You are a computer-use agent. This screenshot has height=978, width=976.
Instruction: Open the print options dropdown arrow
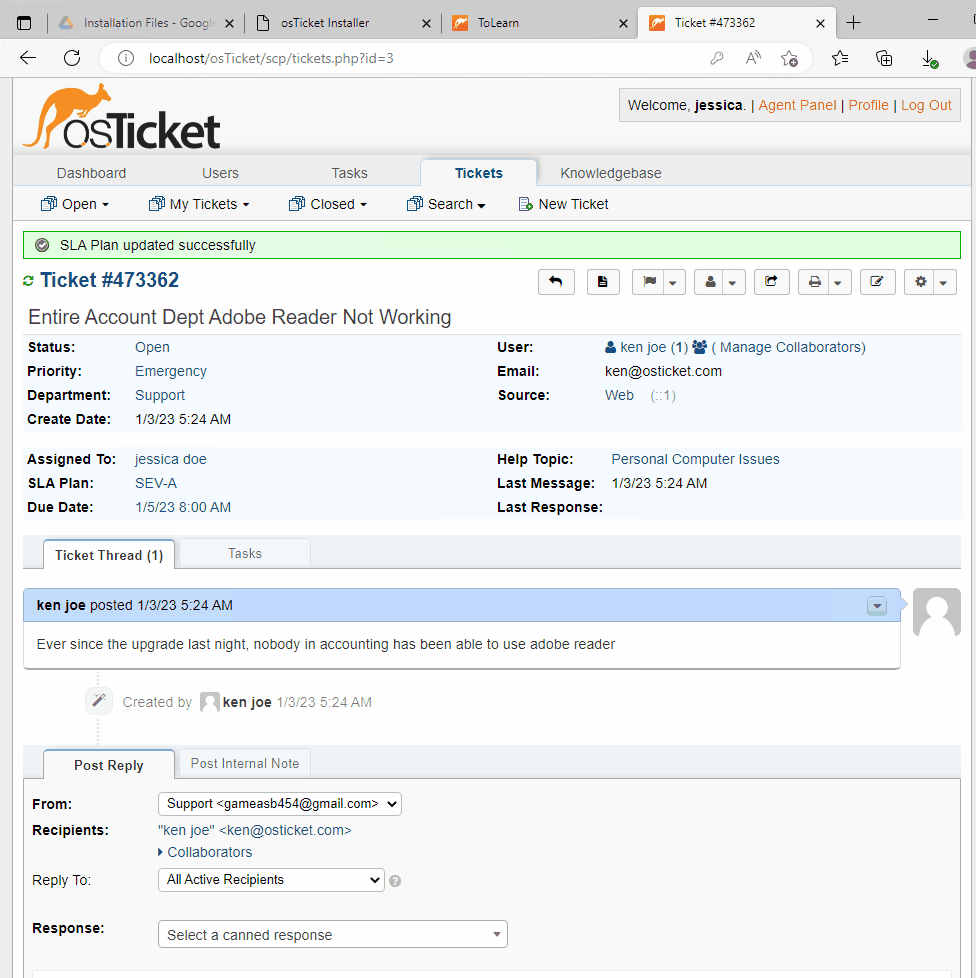click(839, 283)
